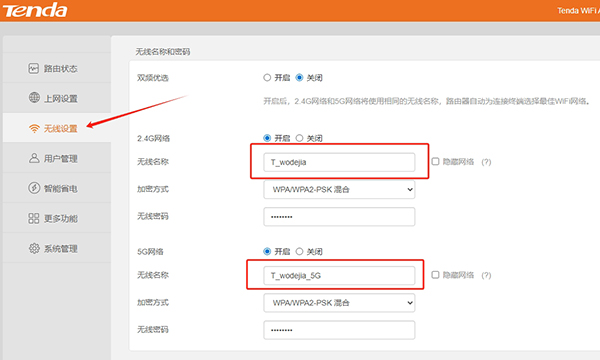Check 隐藏网络 for the 5G network
Image resolution: width=600 pixels, height=360 pixels.
click(435, 275)
